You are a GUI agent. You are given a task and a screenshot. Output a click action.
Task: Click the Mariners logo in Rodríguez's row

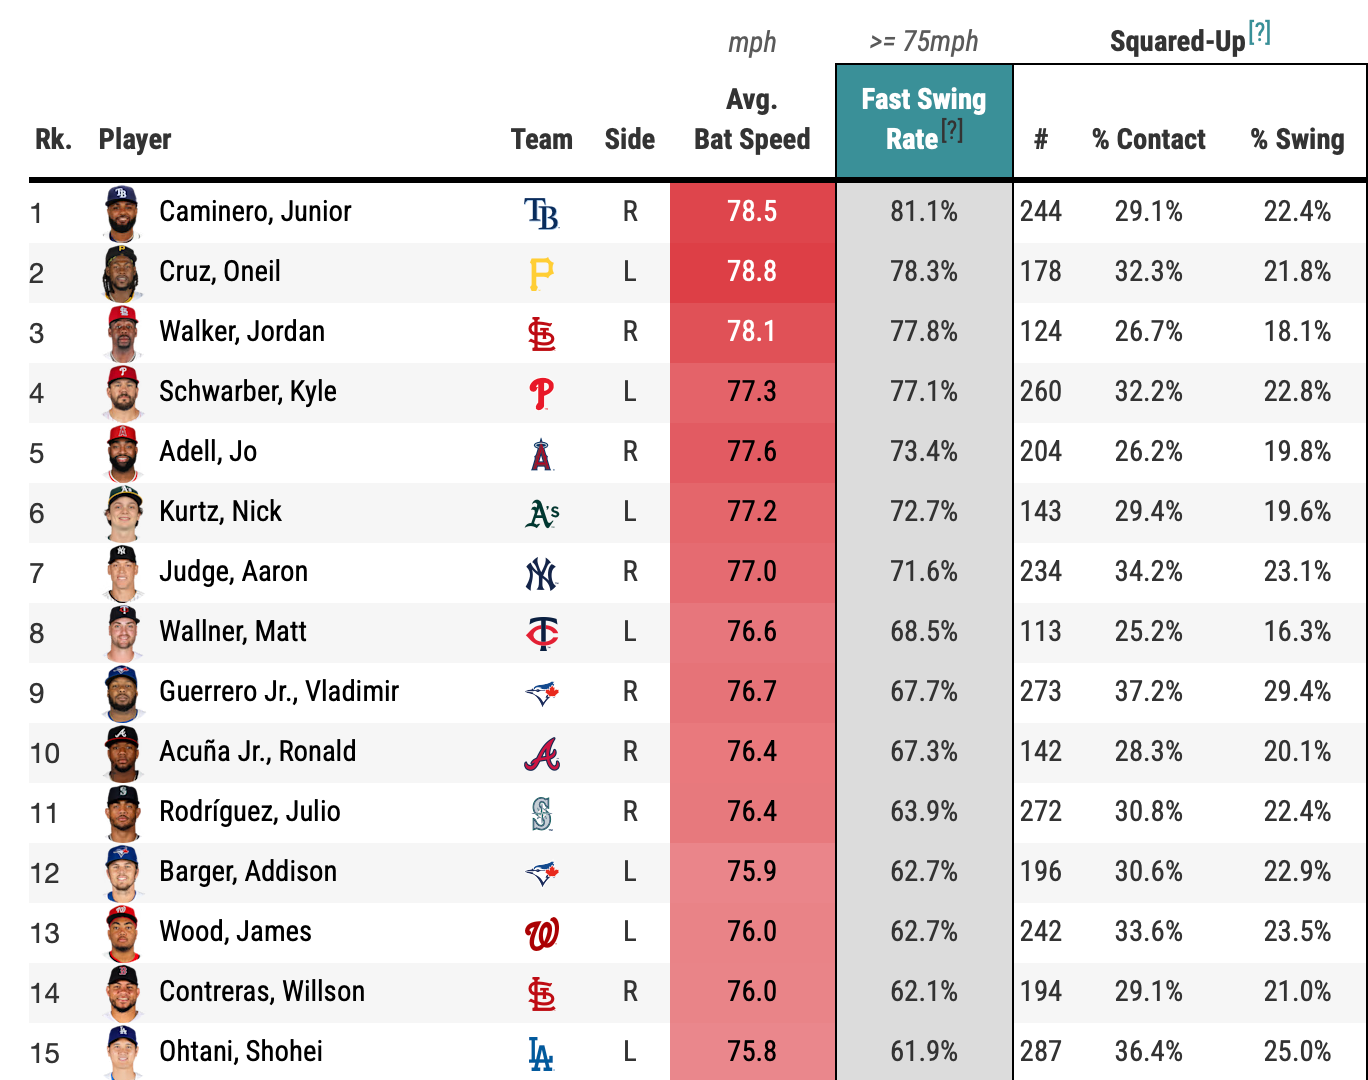coord(541,813)
